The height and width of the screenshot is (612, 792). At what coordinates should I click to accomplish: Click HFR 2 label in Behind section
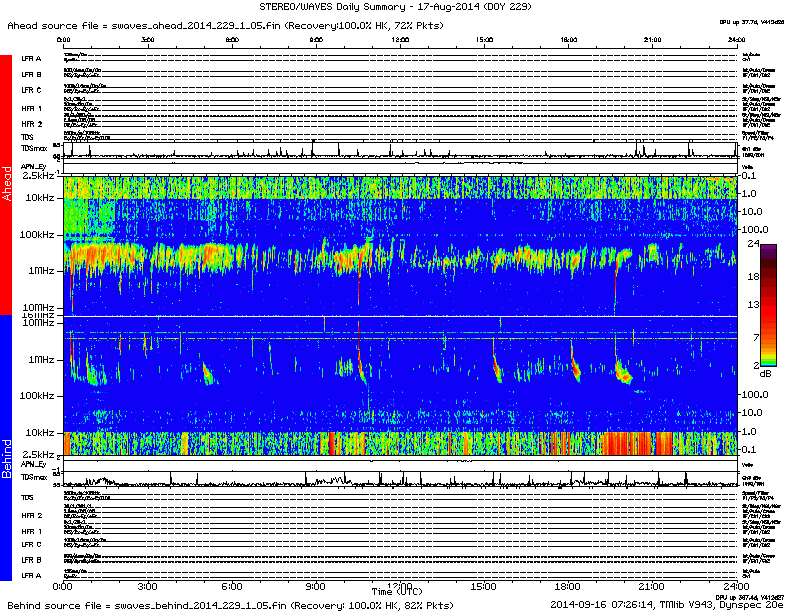[x=32, y=516]
